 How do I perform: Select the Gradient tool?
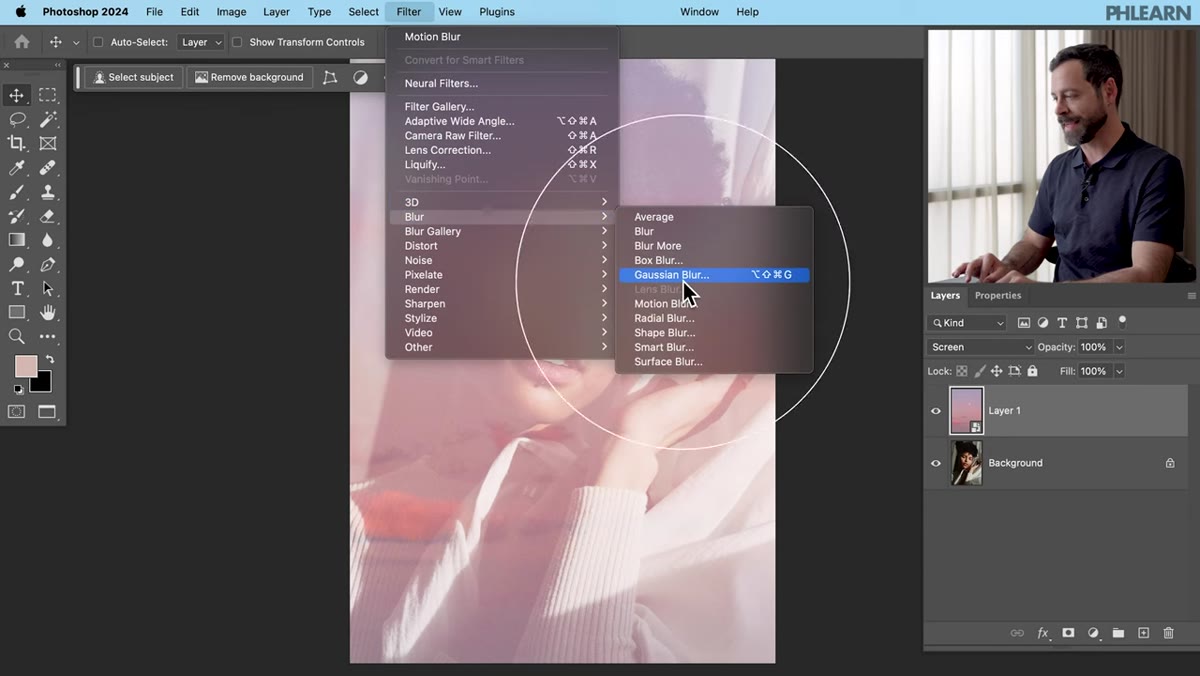tap(17, 240)
